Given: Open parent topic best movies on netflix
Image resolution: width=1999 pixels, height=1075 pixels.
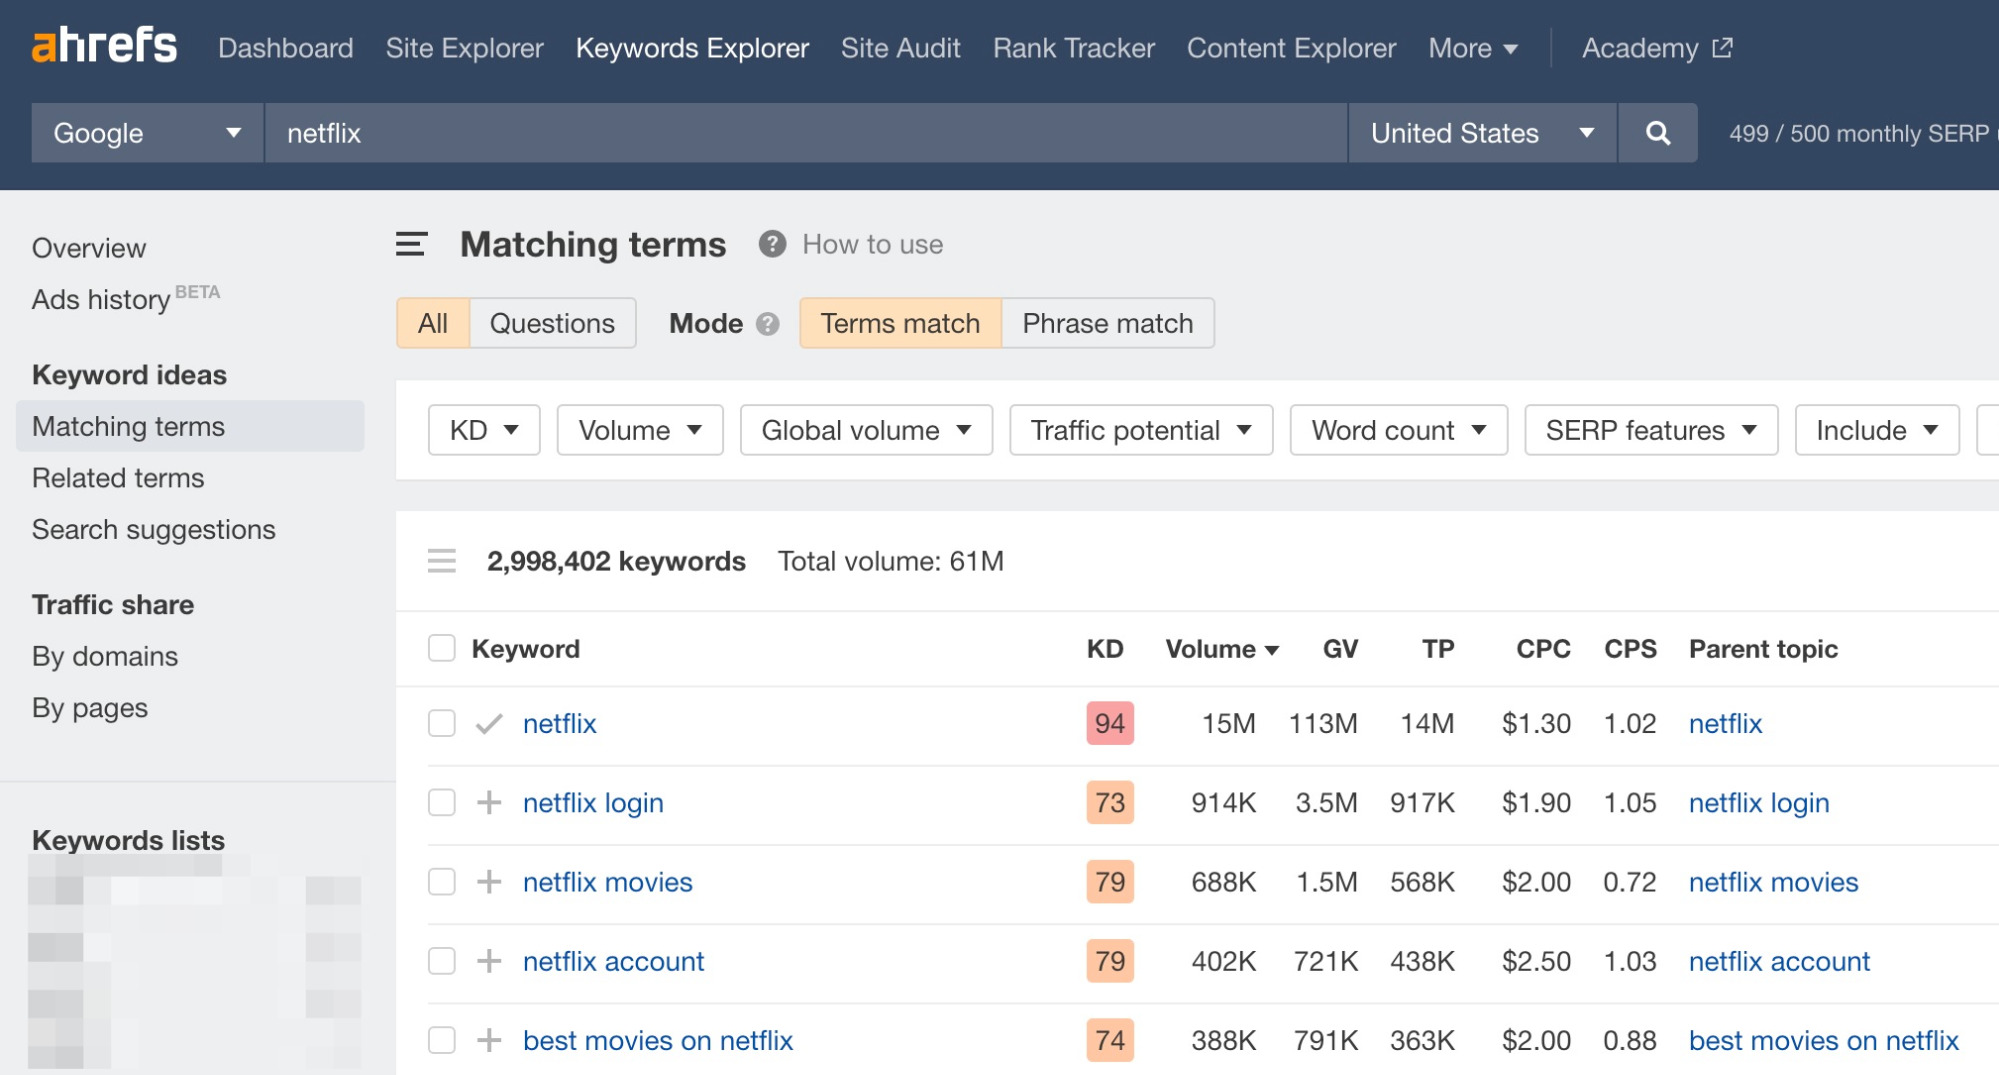Looking at the screenshot, I should click(x=1823, y=1040).
